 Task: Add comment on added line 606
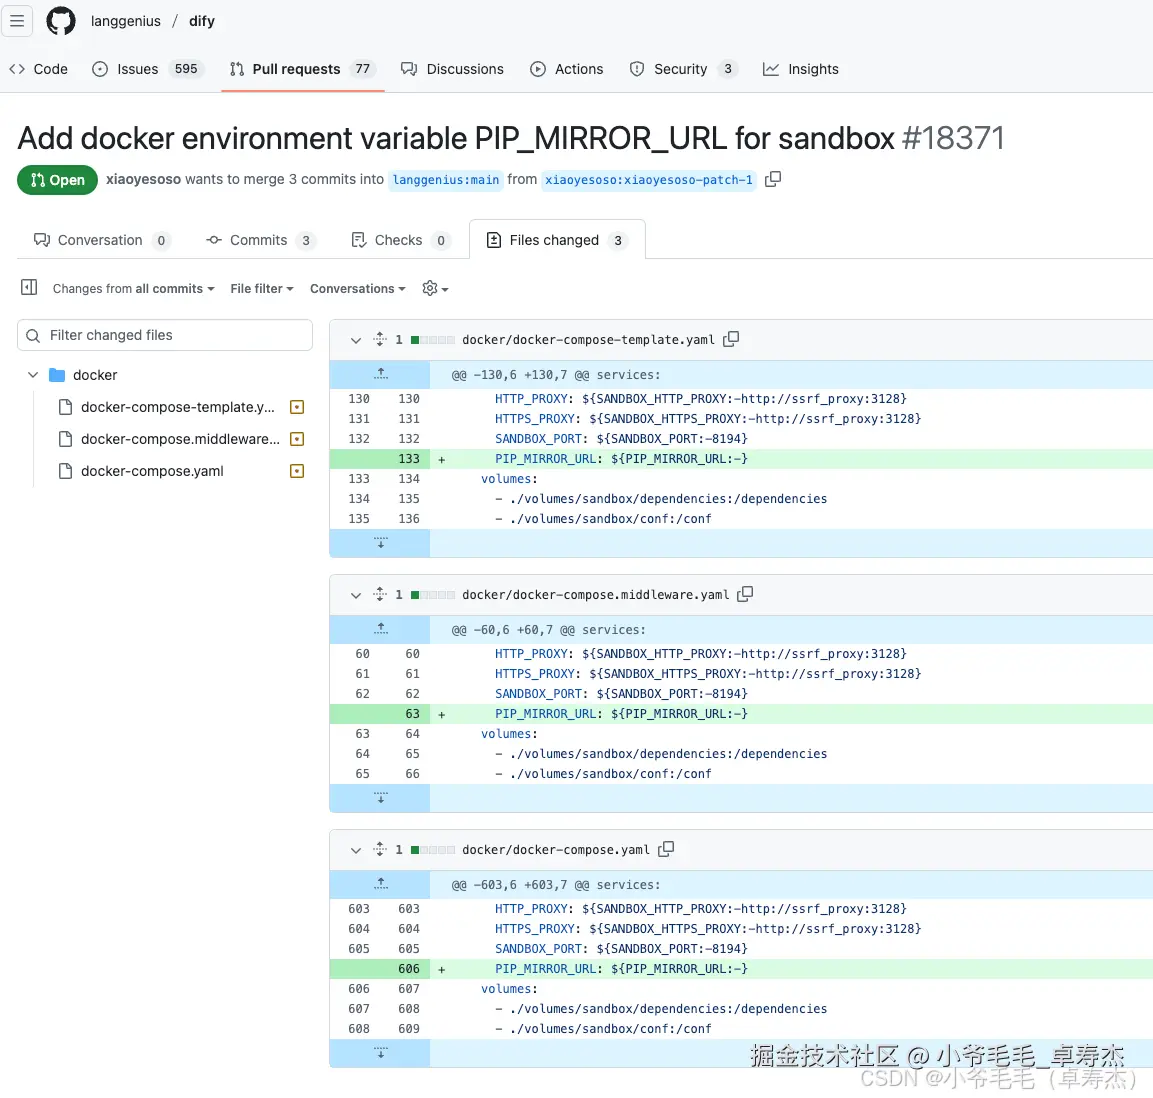coord(442,969)
